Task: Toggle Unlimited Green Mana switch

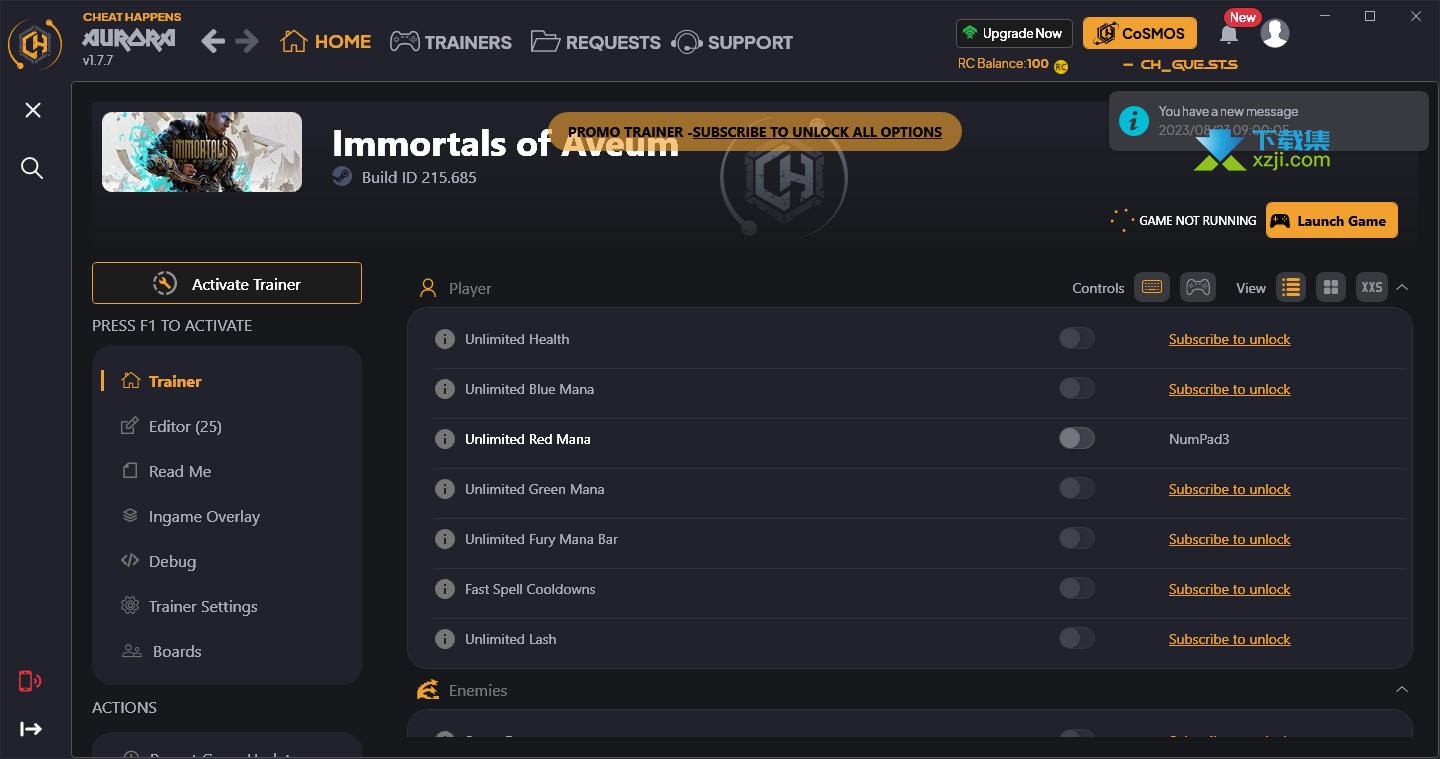Action: [x=1077, y=488]
